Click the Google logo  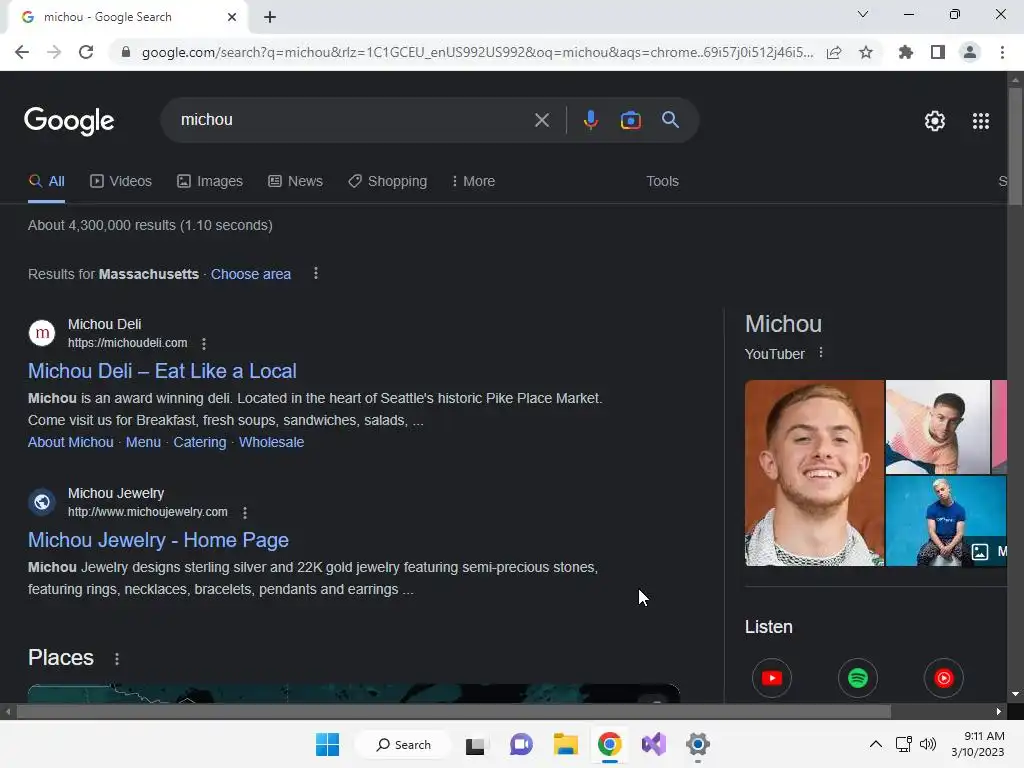coord(69,121)
